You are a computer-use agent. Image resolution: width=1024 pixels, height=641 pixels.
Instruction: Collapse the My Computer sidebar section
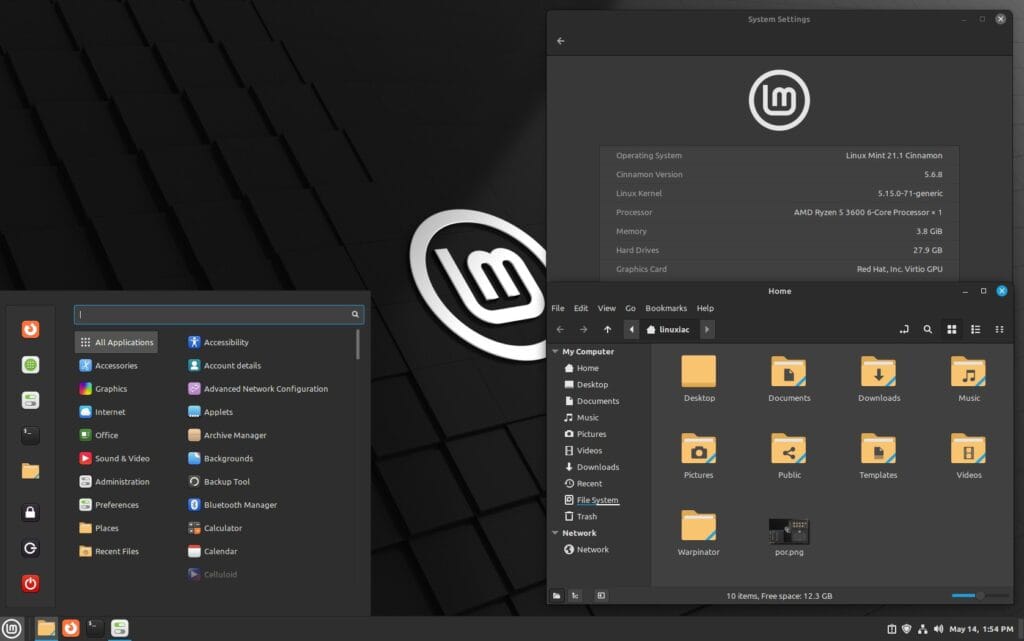pyautogui.click(x=555, y=352)
